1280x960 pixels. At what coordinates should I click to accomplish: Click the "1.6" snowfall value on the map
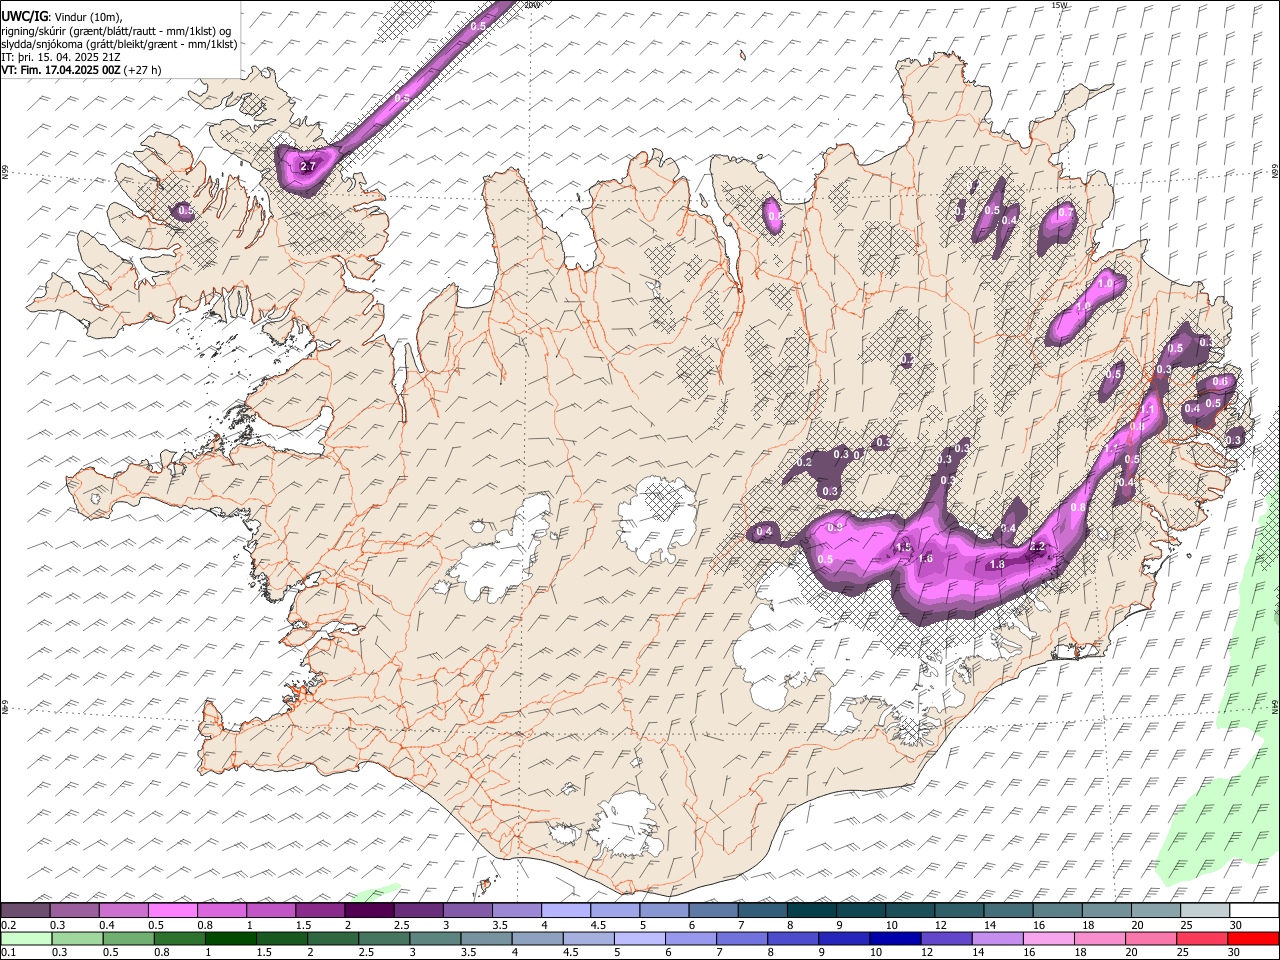925,559
